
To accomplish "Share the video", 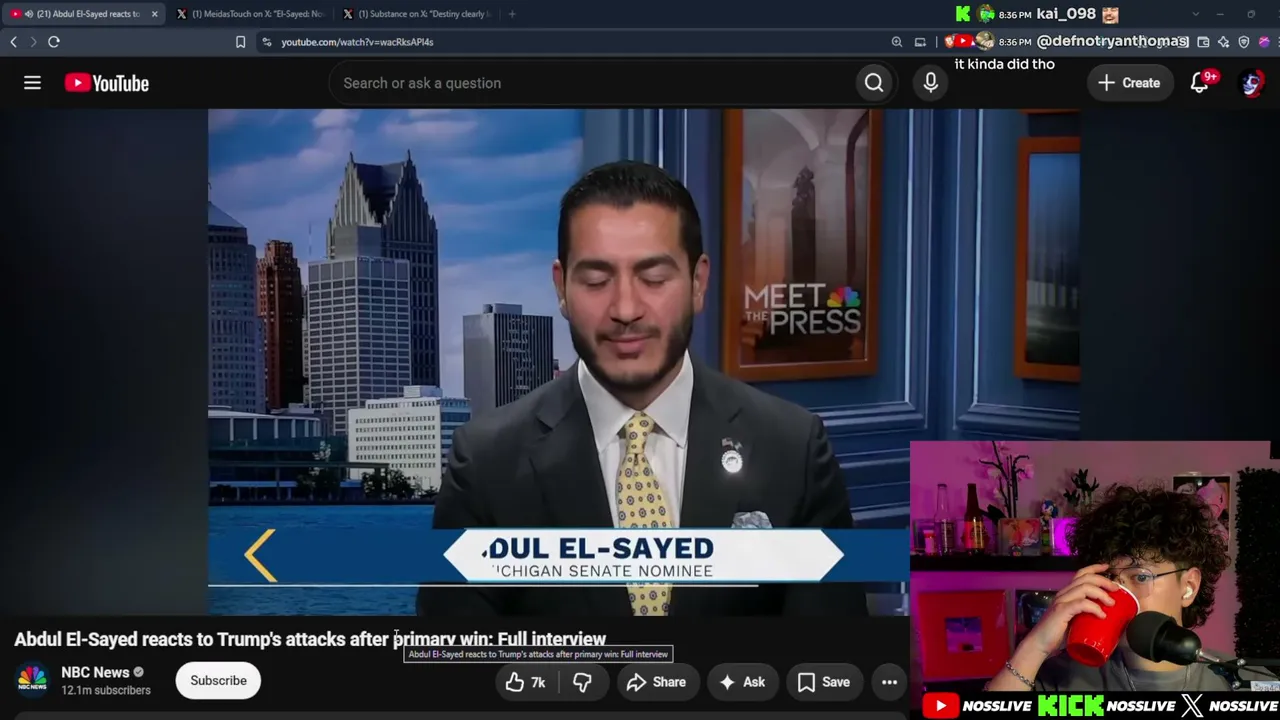I will [656, 682].
